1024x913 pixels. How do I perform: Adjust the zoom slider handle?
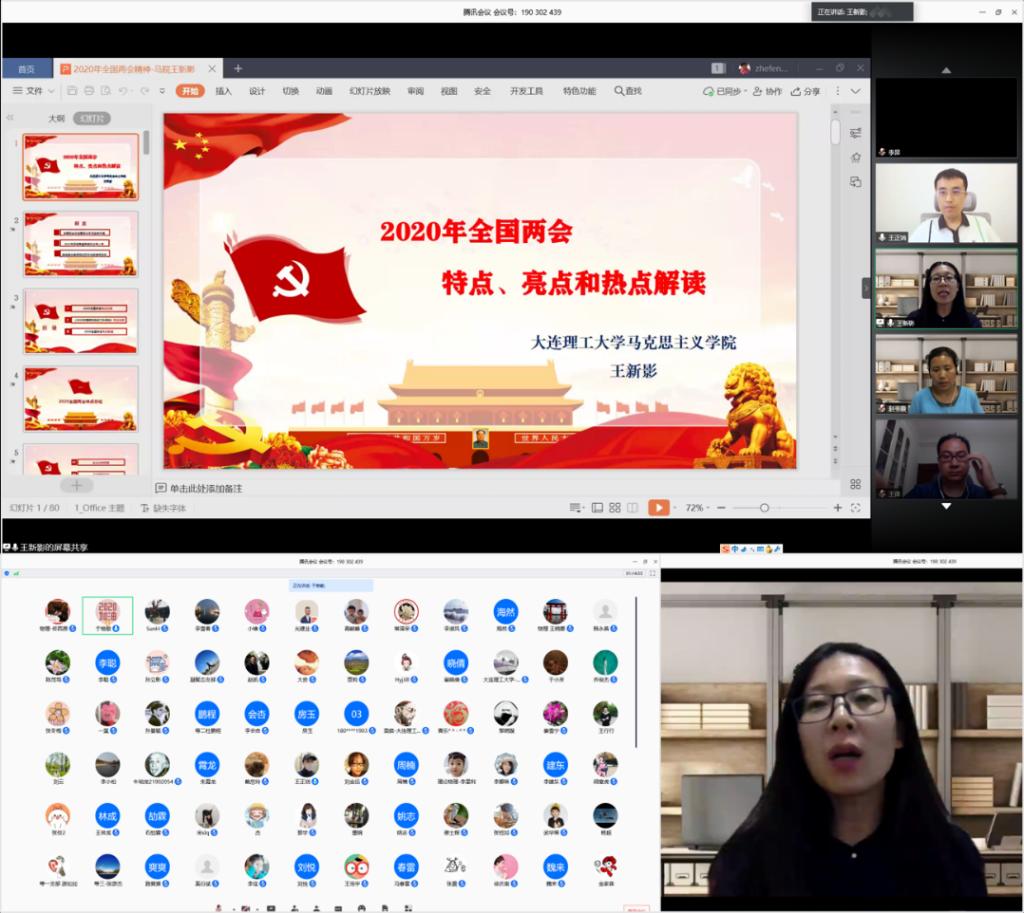pyautogui.click(x=764, y=508)
